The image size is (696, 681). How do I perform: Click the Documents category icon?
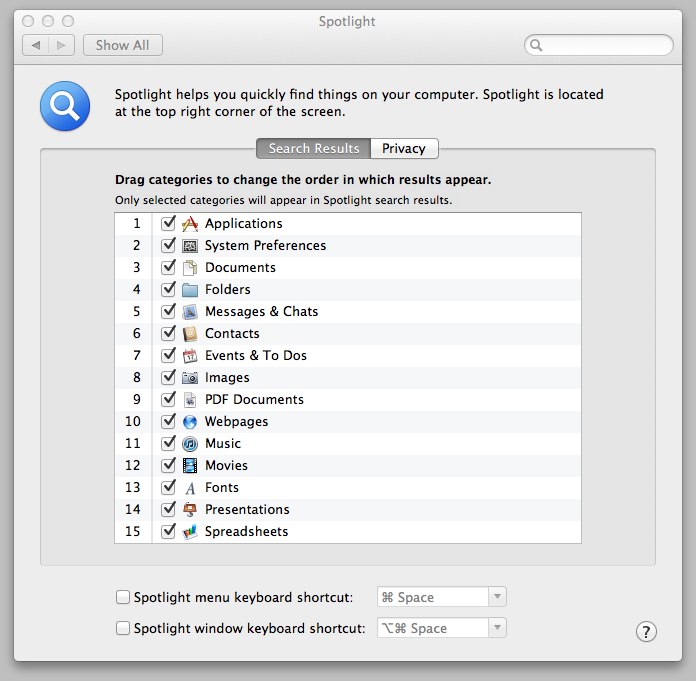pyautogui.click(x=190, y=268)
